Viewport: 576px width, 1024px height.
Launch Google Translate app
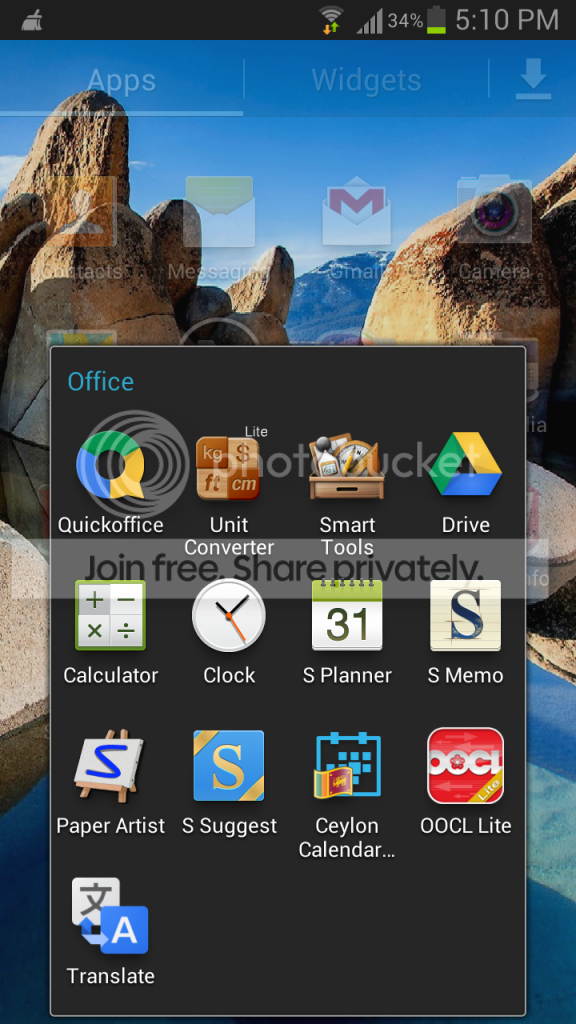pyautogui.click(x=110, y=916)
